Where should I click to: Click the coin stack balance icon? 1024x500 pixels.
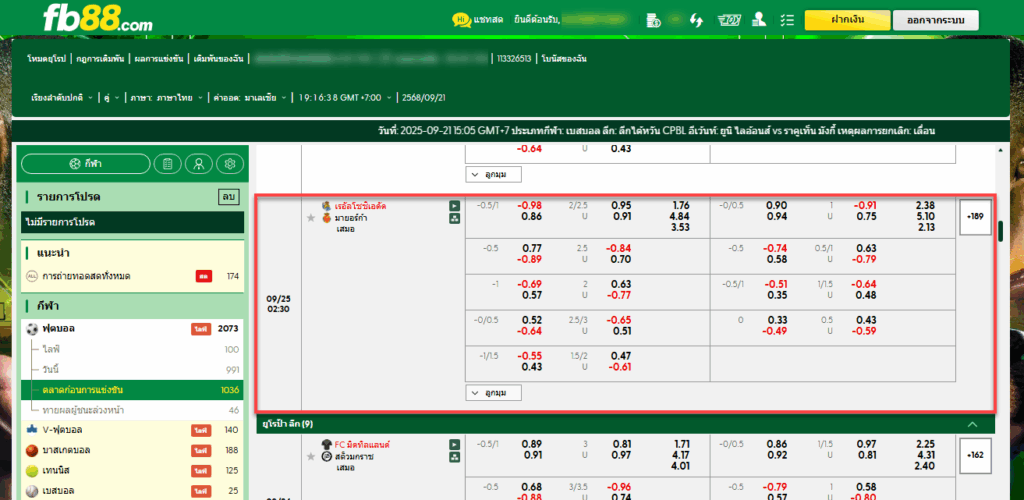pyautogui.click(x=654, y=20)
